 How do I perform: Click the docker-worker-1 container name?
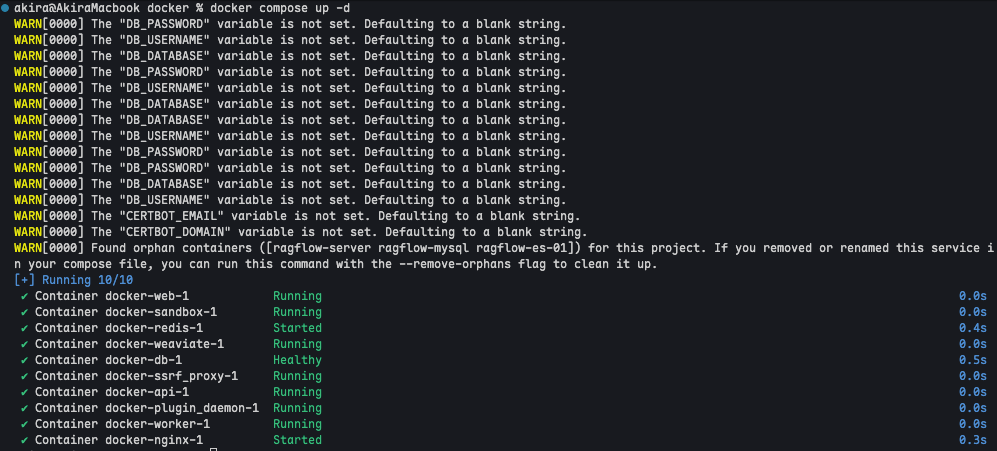pyautogui.click(x=157, y=424)
